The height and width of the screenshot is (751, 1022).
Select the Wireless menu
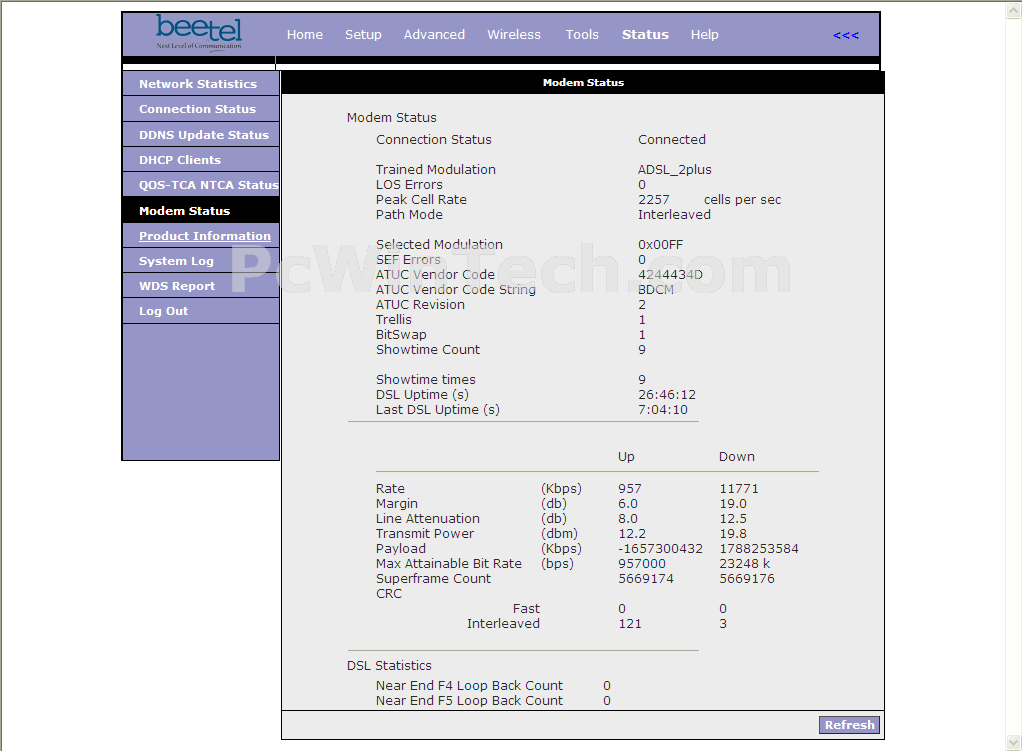point(514,35)
